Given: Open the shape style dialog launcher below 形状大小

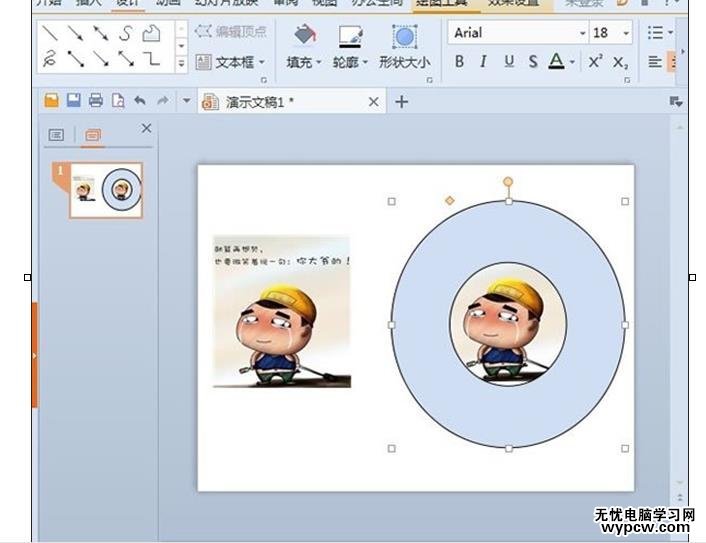Looking at the screenshot, I should (430, 80).
